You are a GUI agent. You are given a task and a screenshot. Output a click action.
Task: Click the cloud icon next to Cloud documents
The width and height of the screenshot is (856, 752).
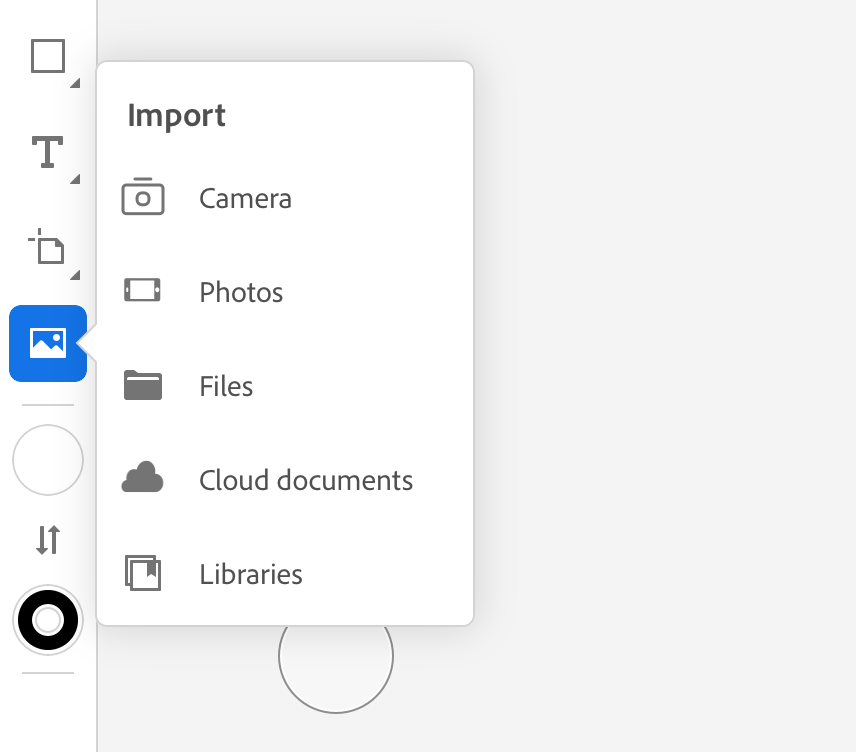143,479
